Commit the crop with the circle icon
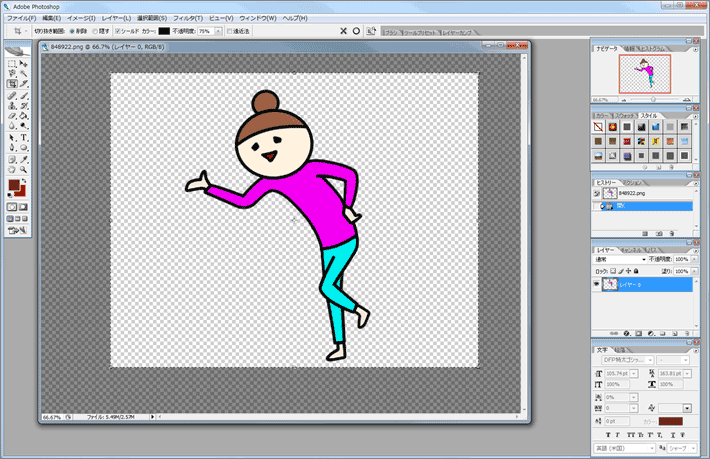The width and height of the screenshot is (710, 459). 356,31
